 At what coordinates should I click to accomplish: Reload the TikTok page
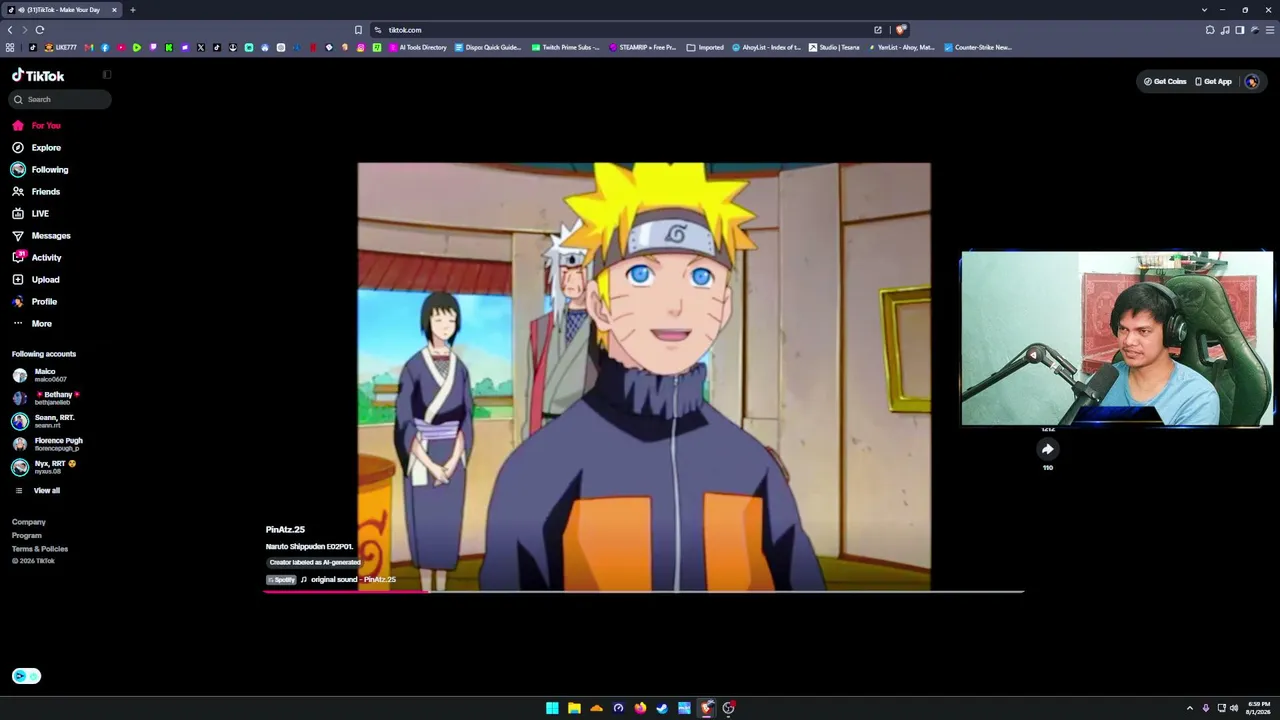[40, 30]
